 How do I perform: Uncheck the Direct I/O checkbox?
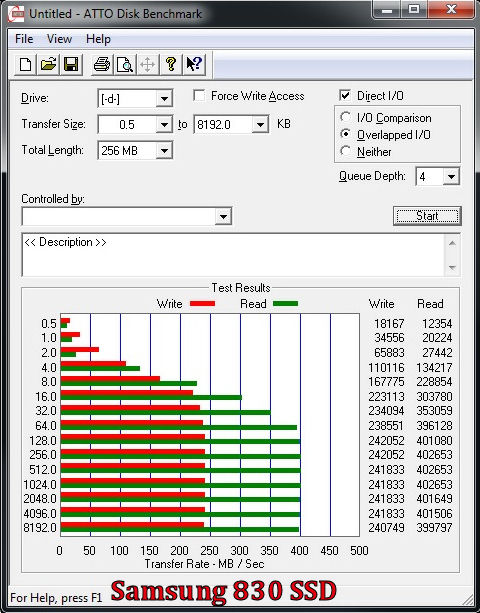(x=345, y=95)
